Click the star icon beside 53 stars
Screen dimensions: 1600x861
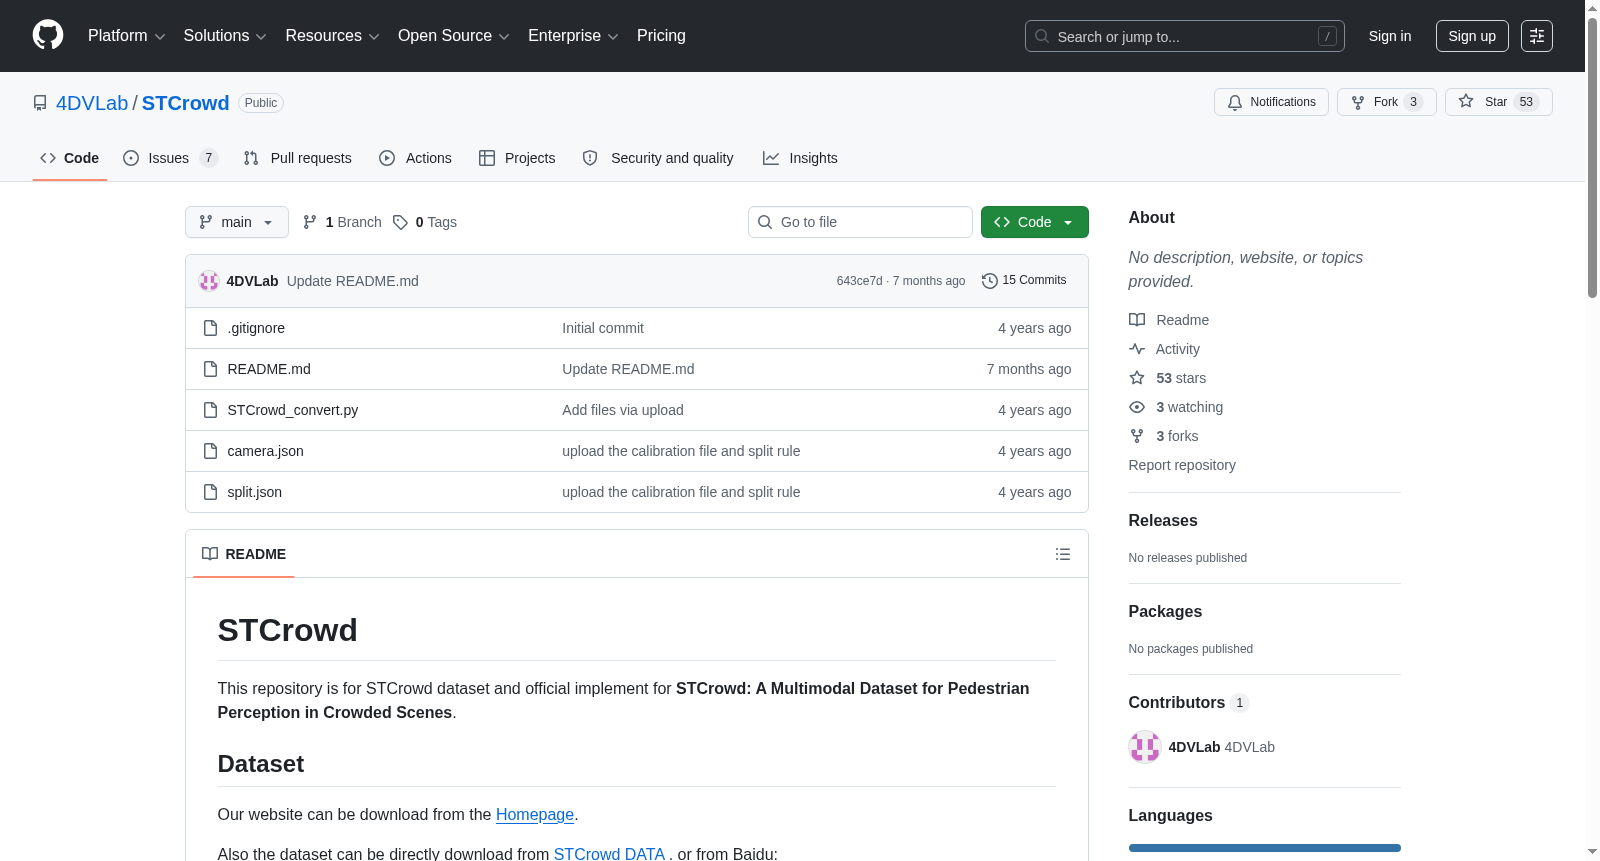click(1137, 378)
